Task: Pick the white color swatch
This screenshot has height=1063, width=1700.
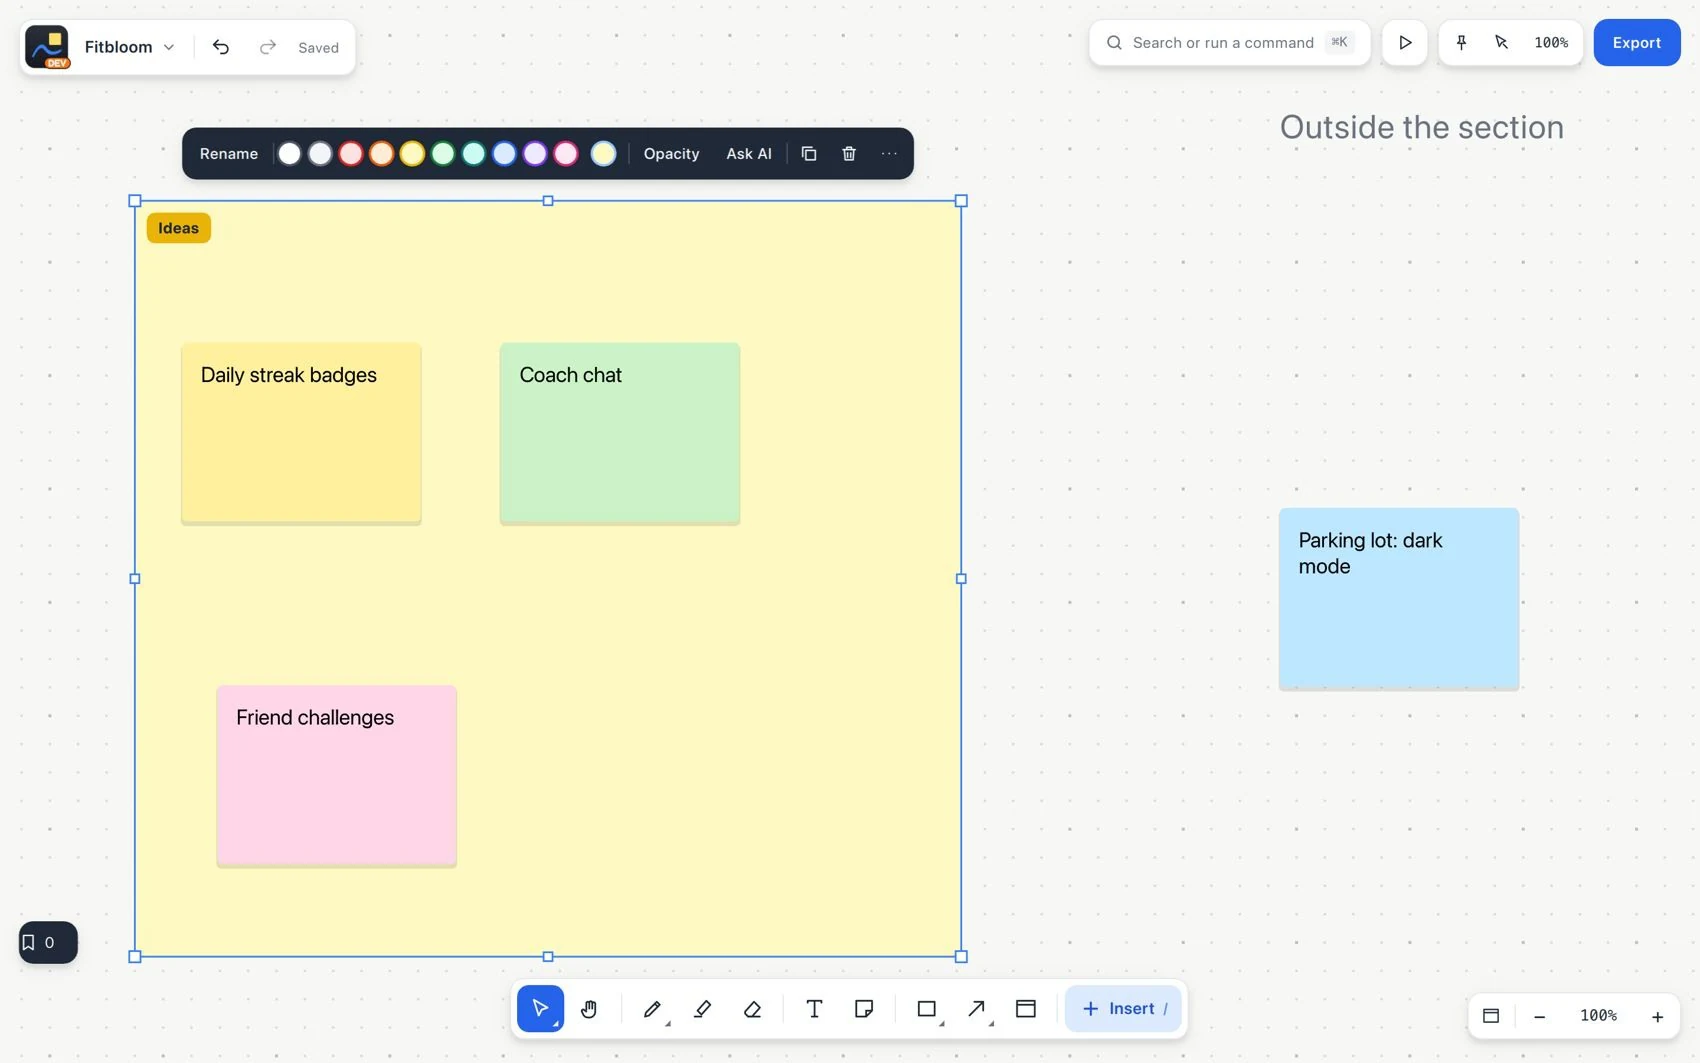Action: click(289, 153)
